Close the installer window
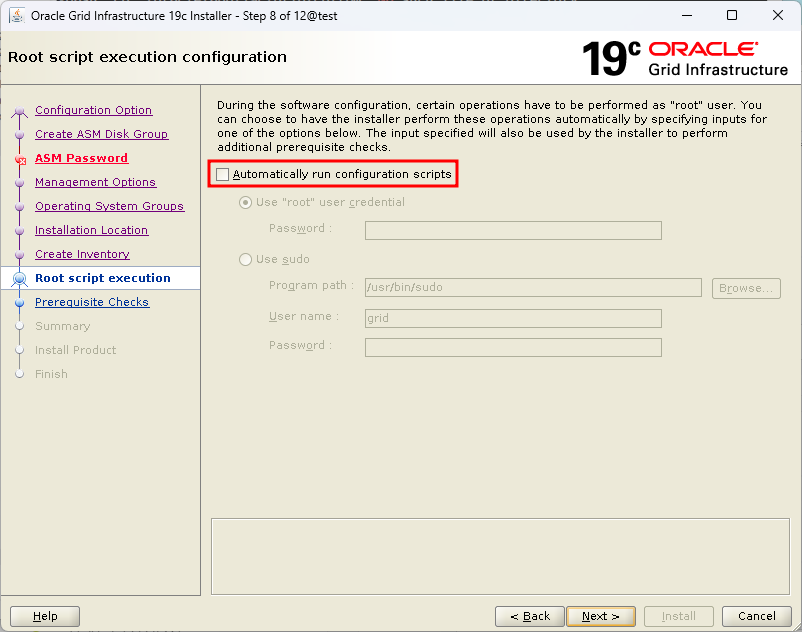This screenshot has height=632, width=802. pyautogui.click(x=778, y=15)
